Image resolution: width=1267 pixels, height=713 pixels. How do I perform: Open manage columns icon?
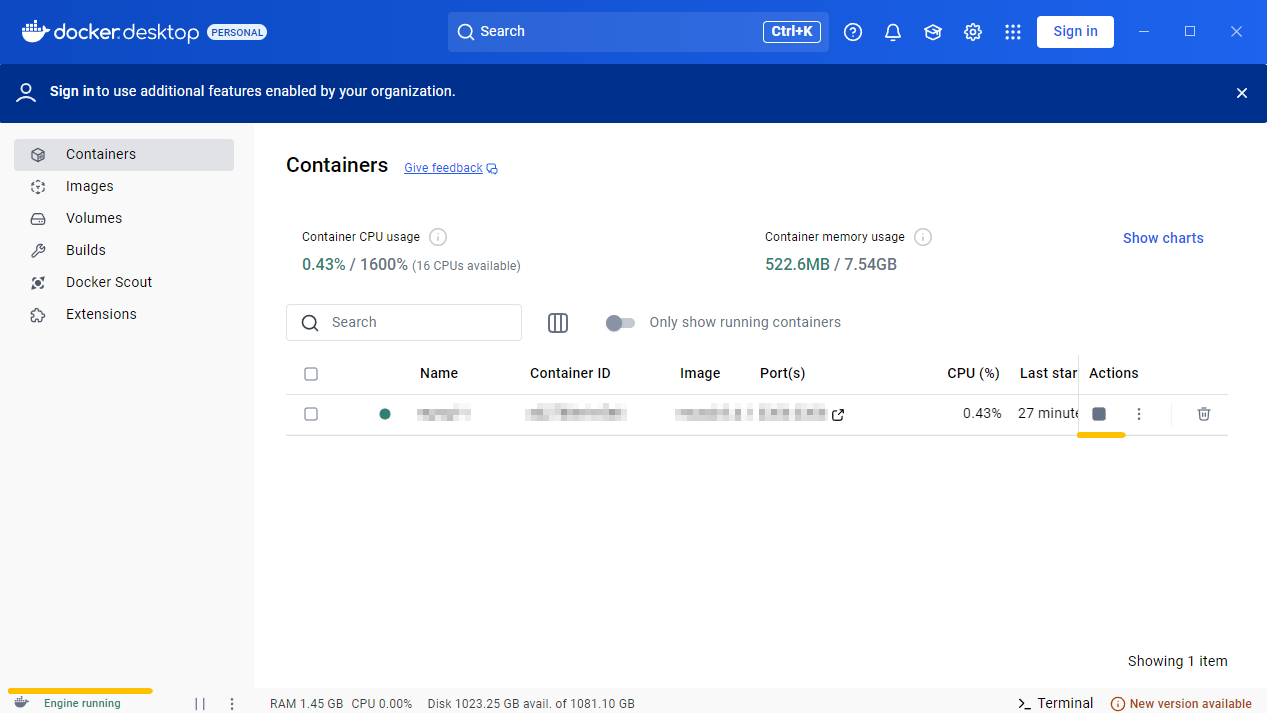(558, 323)
